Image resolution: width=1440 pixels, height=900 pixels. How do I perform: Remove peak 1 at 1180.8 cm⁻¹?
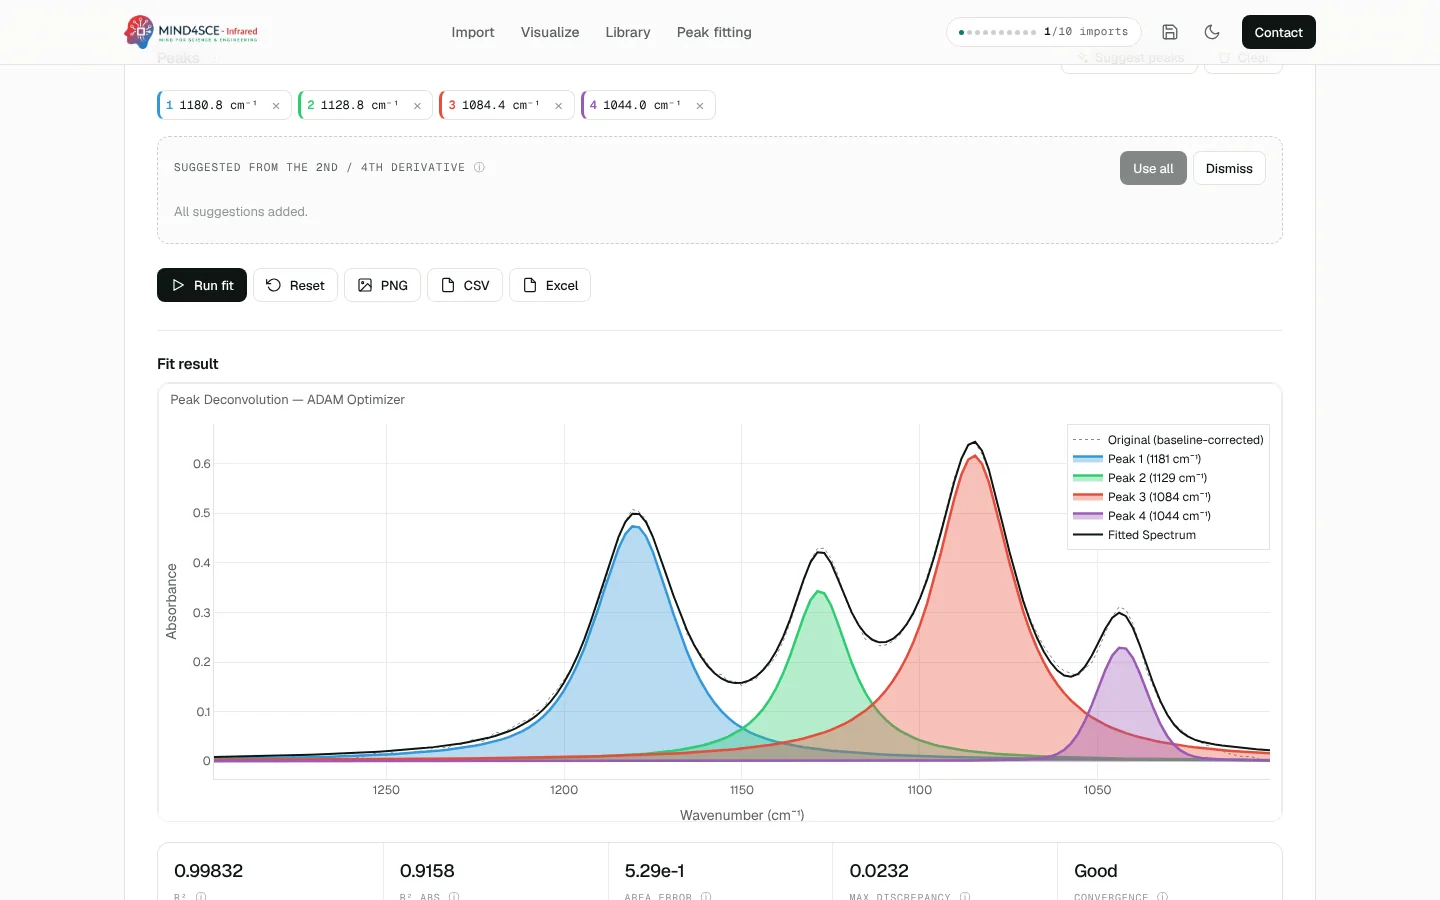pos(276,106)
